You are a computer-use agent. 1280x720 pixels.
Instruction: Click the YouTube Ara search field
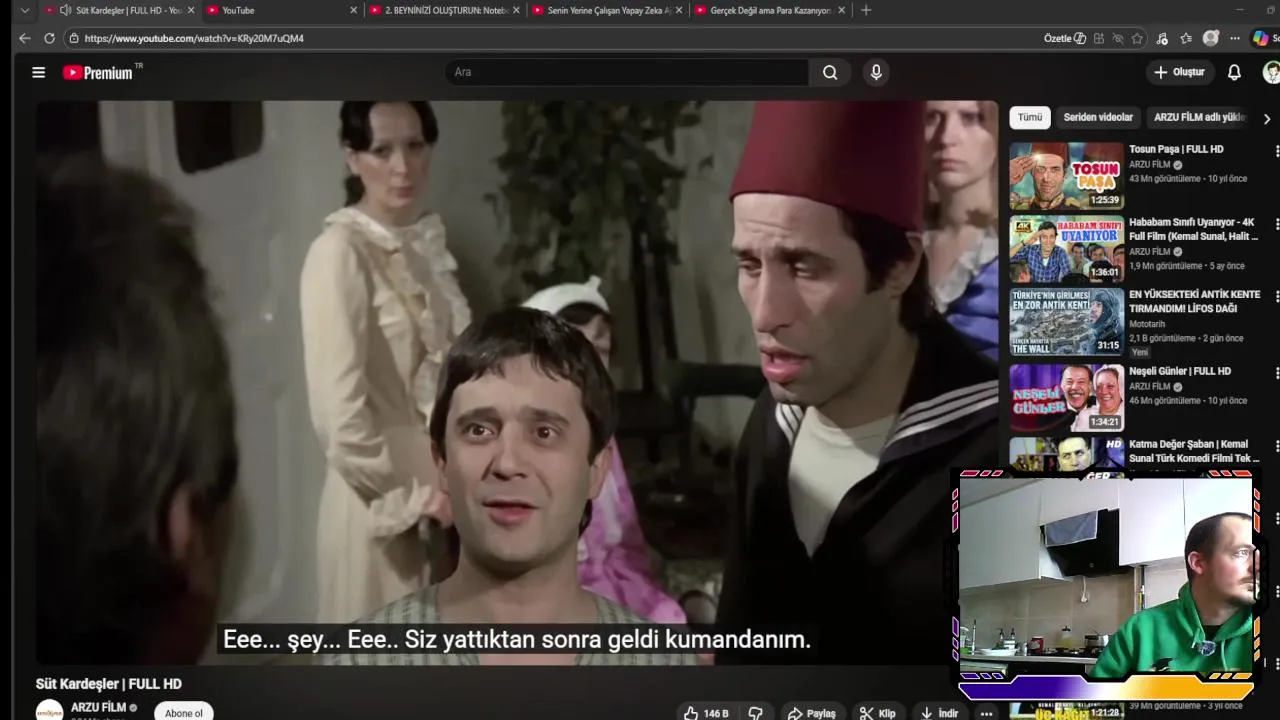[x=627, y=72]
